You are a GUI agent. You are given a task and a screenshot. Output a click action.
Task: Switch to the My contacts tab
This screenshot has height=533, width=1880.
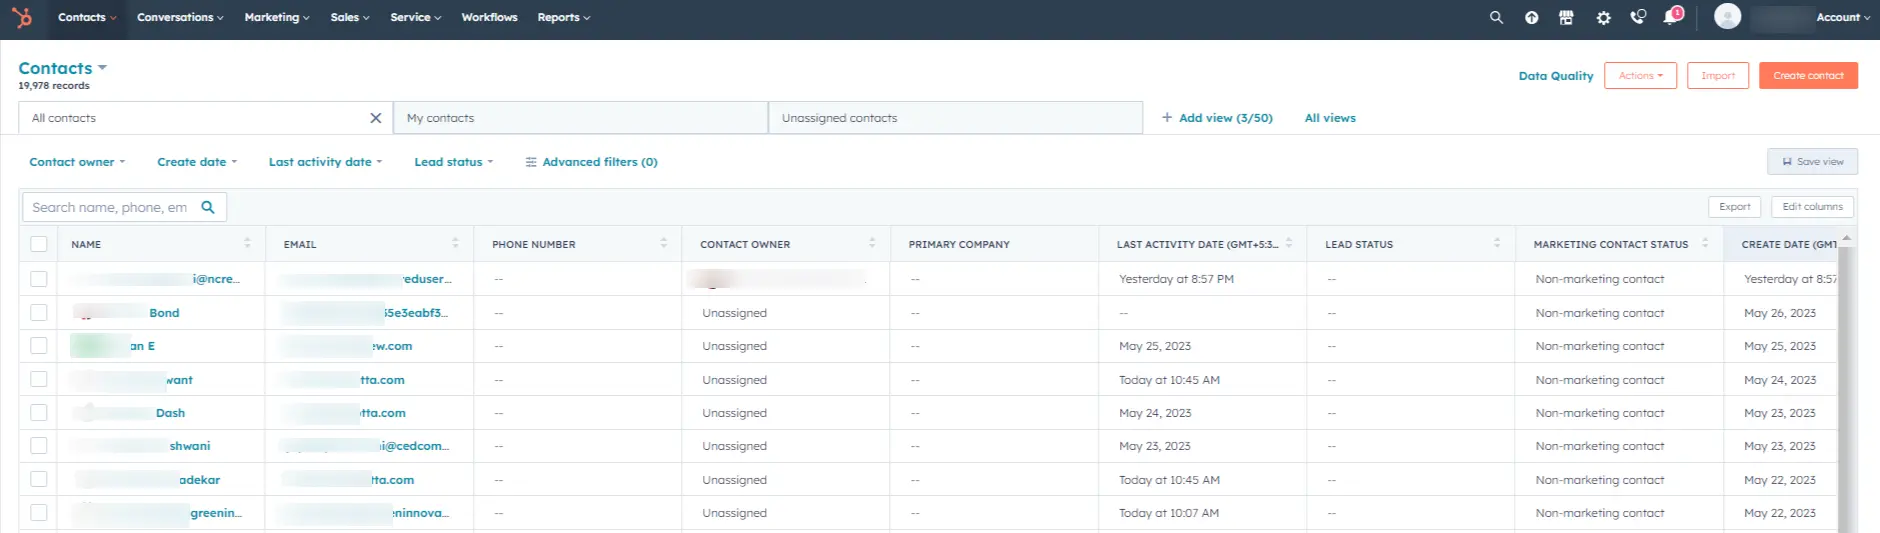(x=581, y=118)
